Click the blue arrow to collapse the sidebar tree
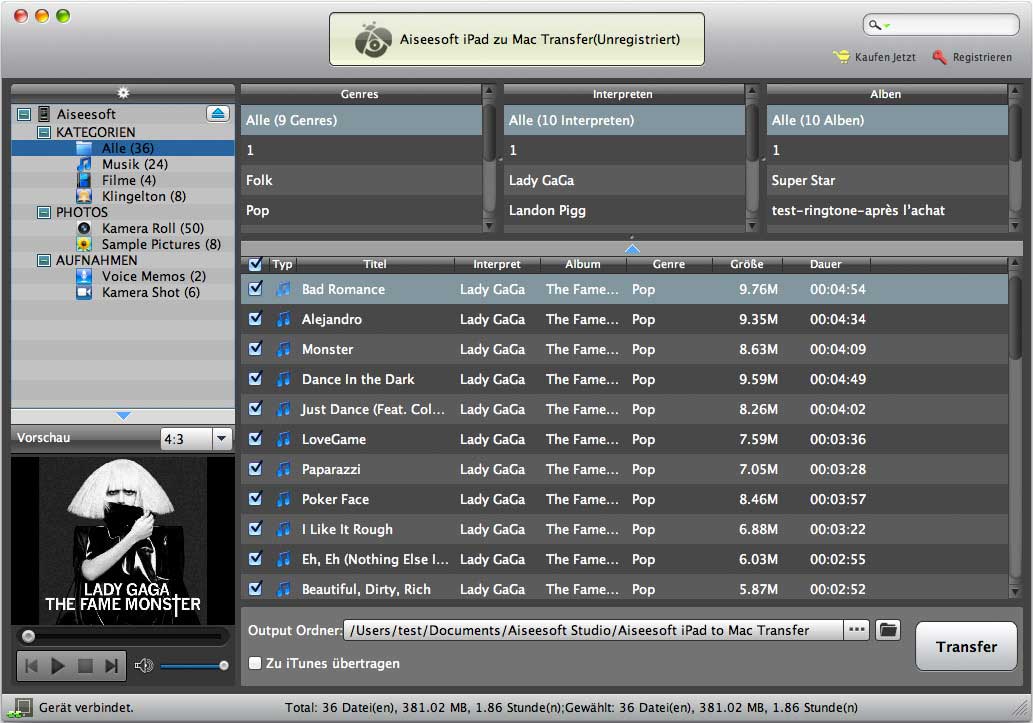Image resolution: width=1033 pixels, height=723 pixels. 123,416
